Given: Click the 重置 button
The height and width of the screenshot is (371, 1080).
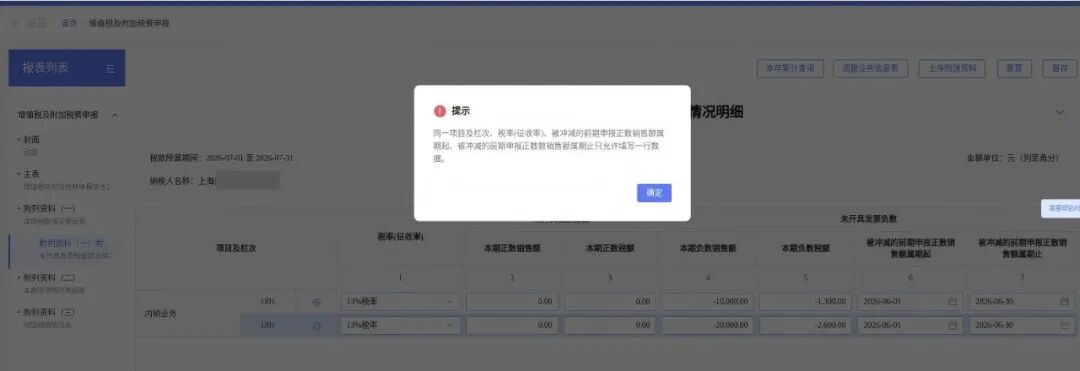Looking at the screenshot, I should 1014,69.
